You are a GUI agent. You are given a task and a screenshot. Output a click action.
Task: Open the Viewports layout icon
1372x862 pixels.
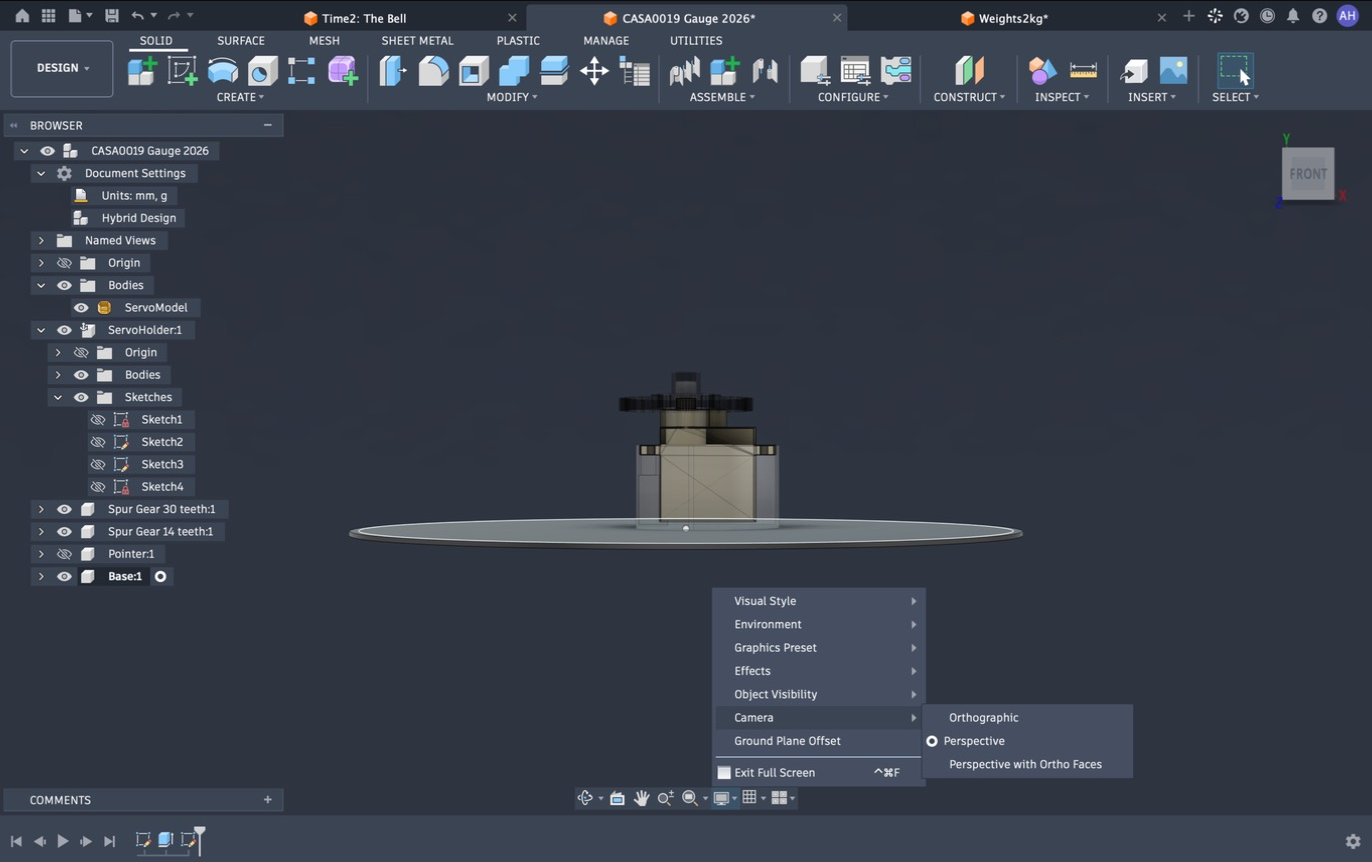click(779, 798)
